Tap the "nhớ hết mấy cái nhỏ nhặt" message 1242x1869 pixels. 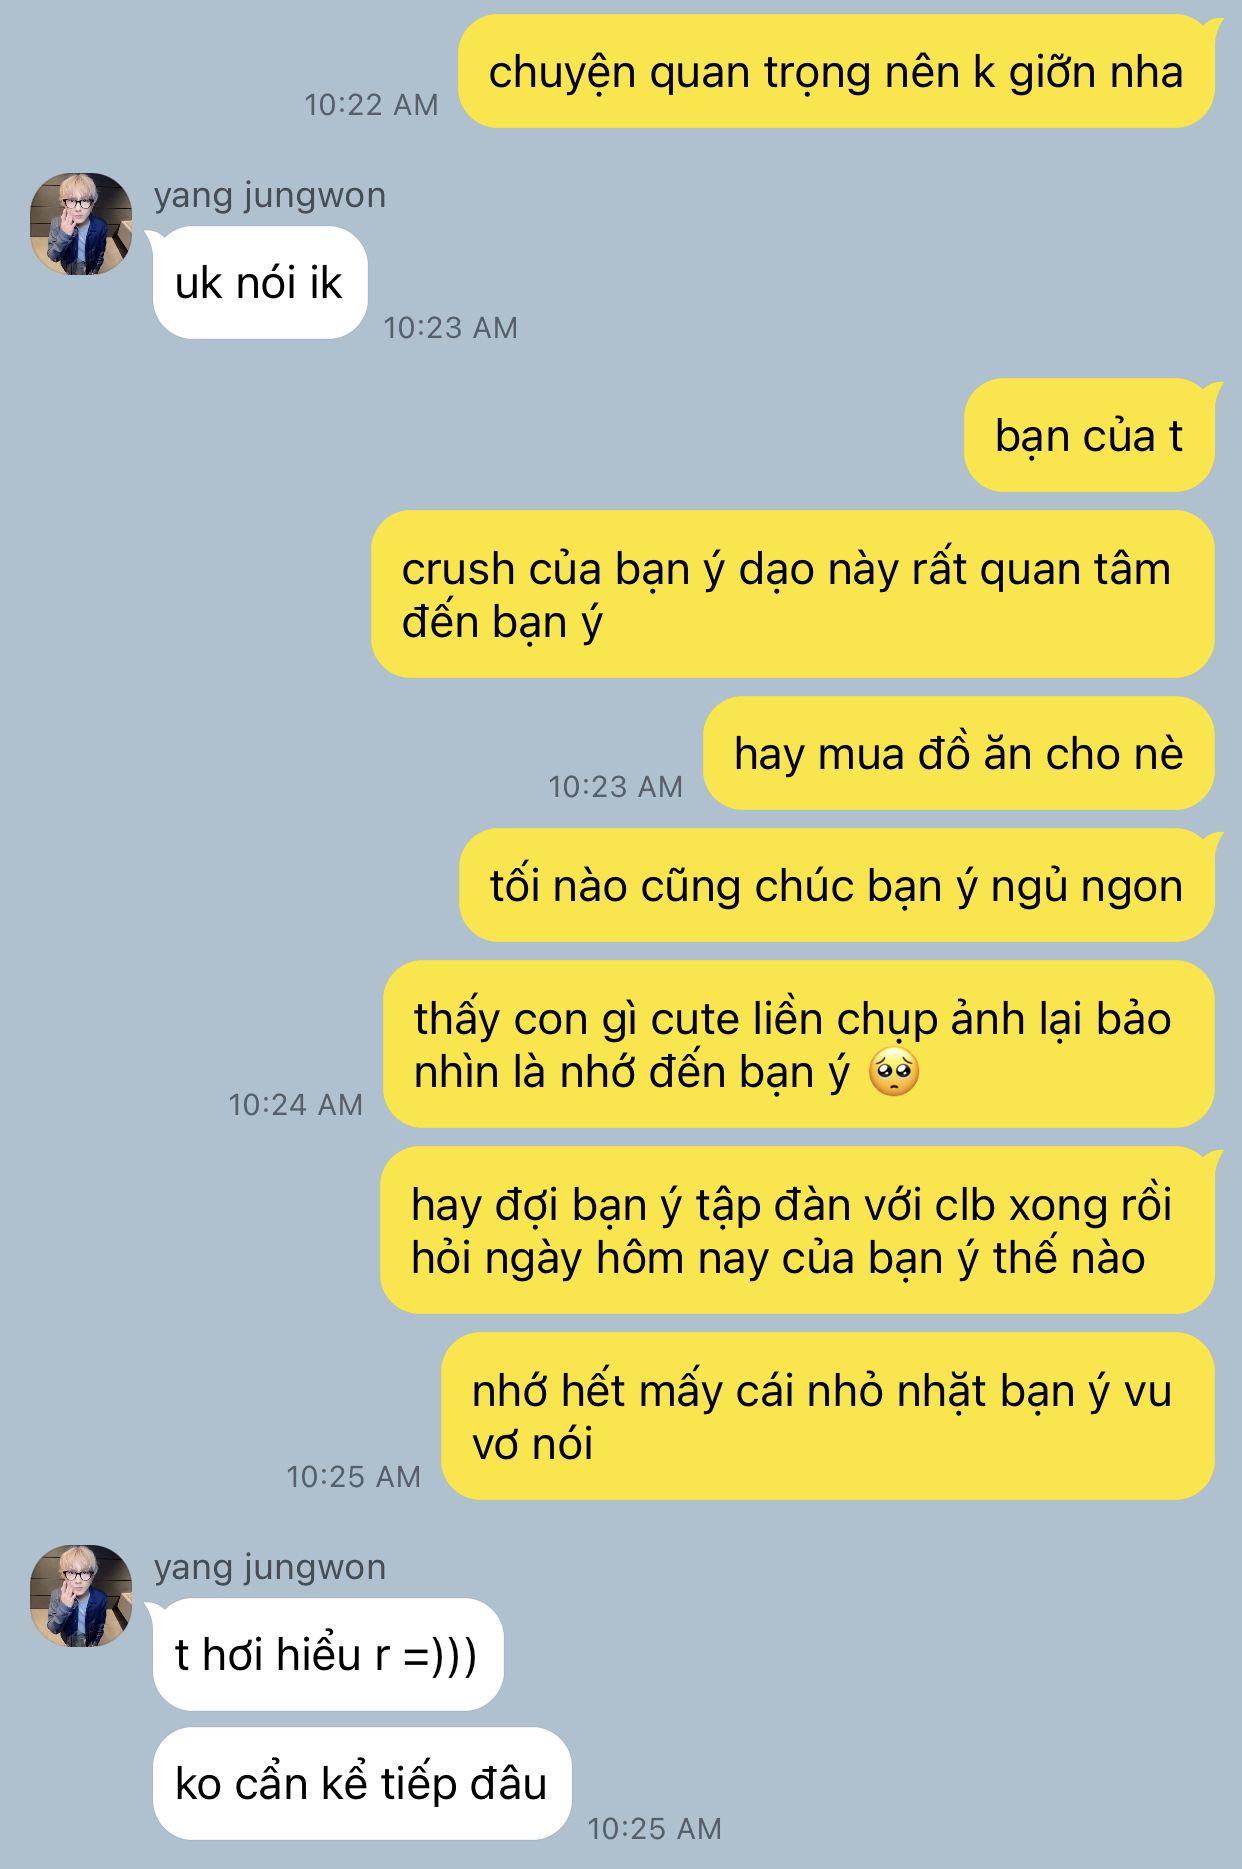(828, 1417)
